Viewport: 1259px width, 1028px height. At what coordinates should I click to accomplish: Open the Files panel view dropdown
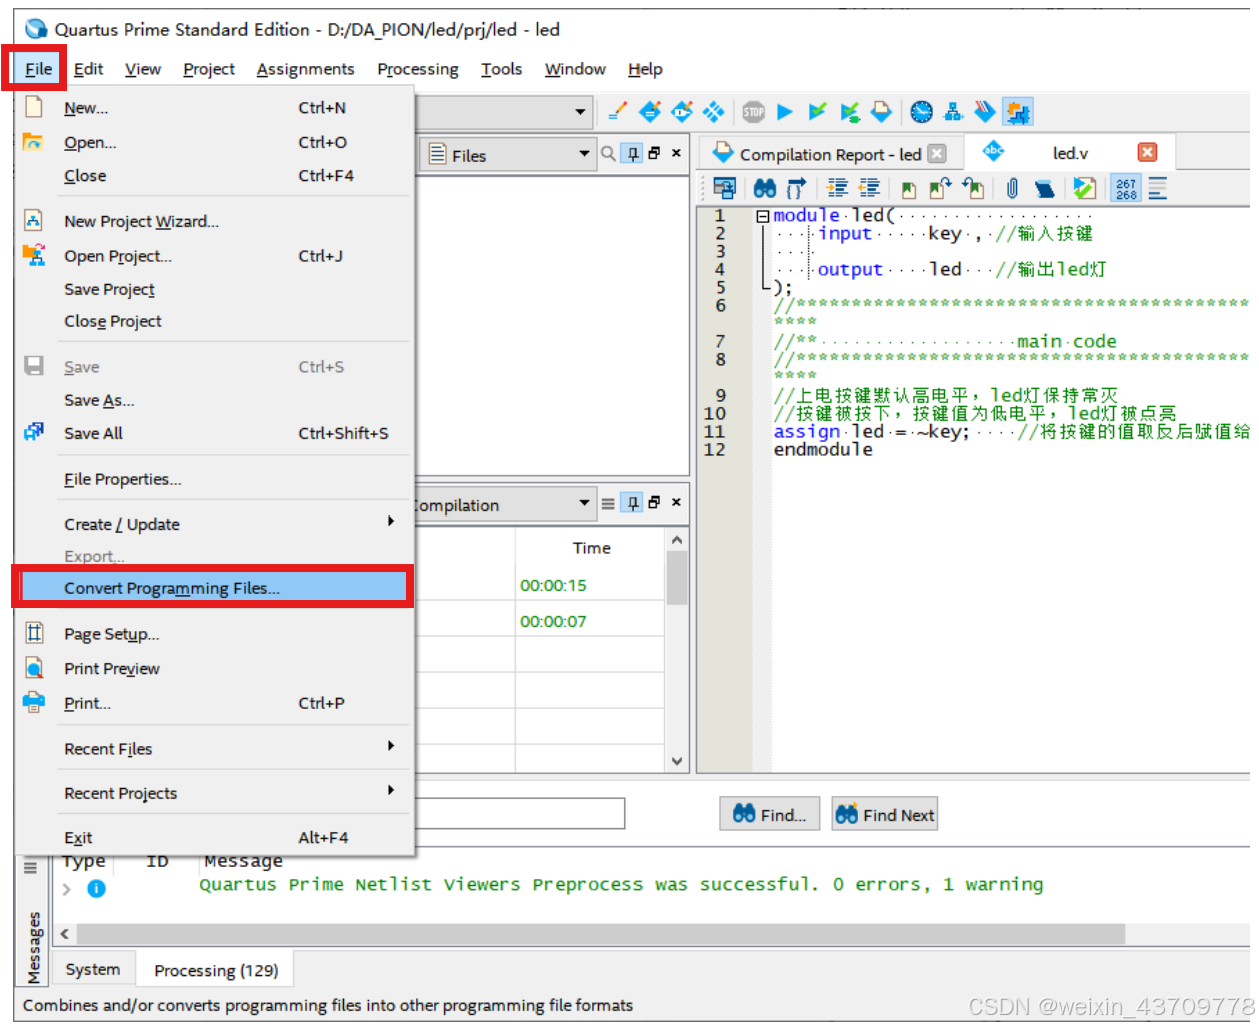pos(584,154)
